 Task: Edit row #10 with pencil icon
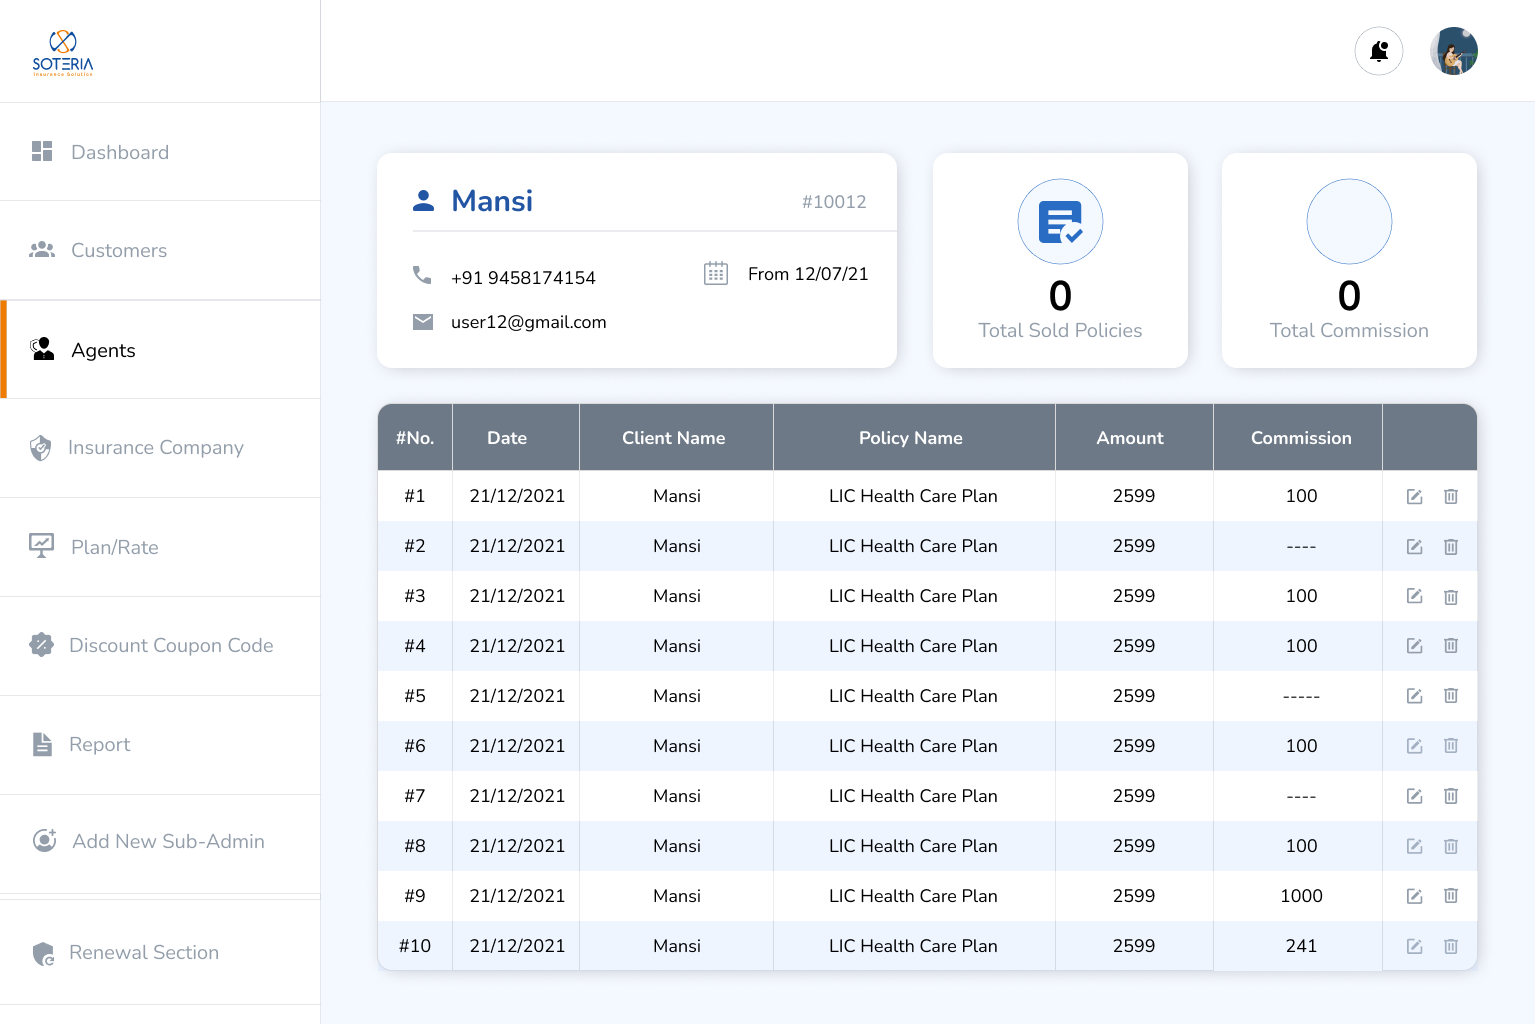click(x=1414, y=946)
